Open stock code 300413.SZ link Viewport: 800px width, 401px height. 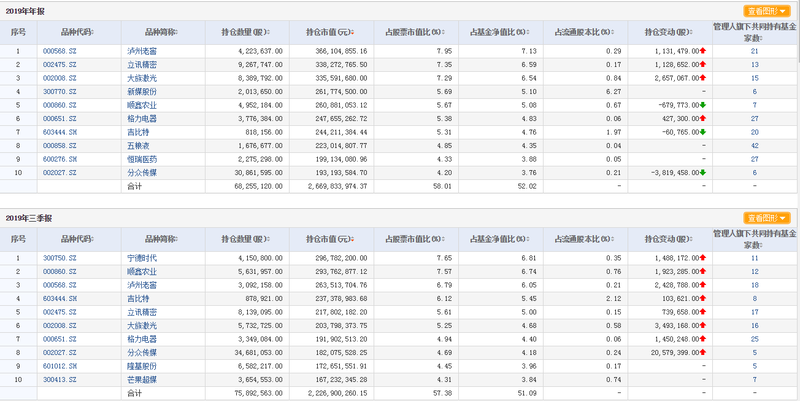tap(60, 380)
